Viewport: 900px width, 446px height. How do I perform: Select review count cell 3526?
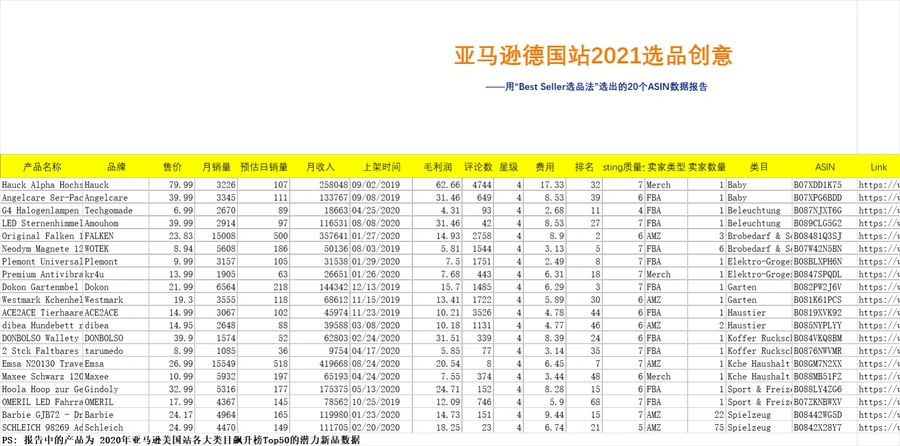coord(478,313)
